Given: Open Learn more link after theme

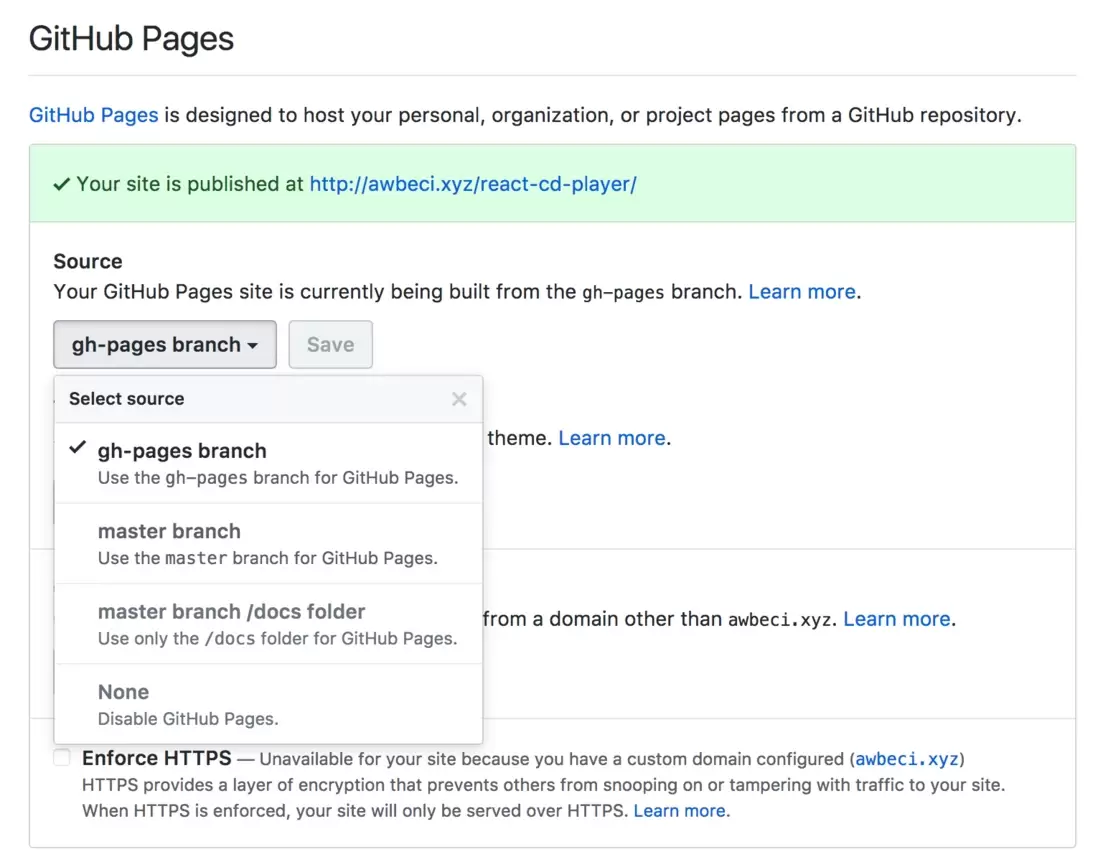Looking at the screenshot, I should point(611,438).
